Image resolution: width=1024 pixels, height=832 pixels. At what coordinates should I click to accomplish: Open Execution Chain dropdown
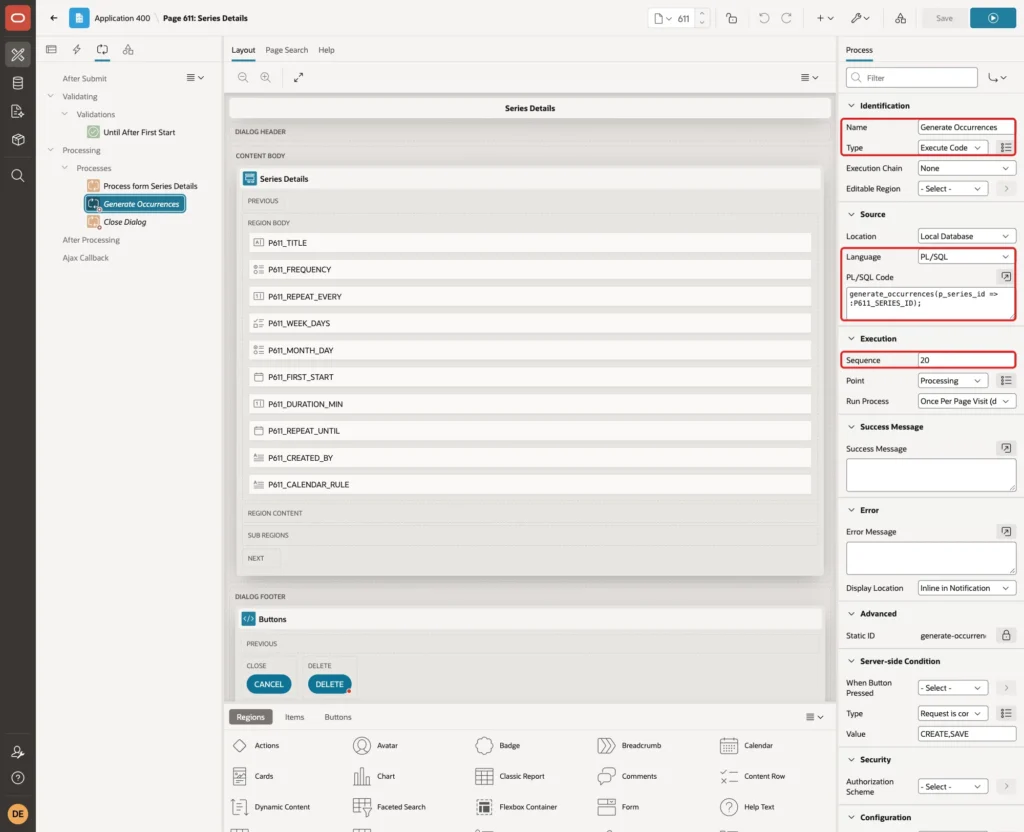coord(967,168)
